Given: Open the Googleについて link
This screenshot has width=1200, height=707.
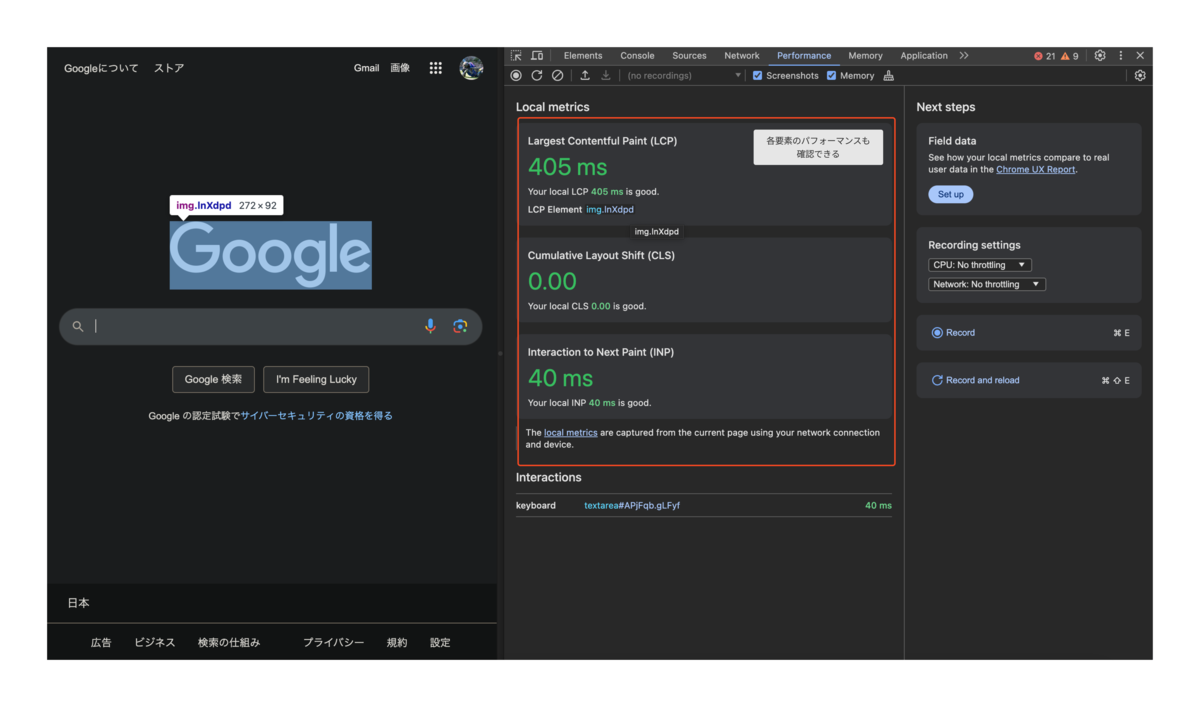Looking at the screenshot, I should tap(101, 68).
